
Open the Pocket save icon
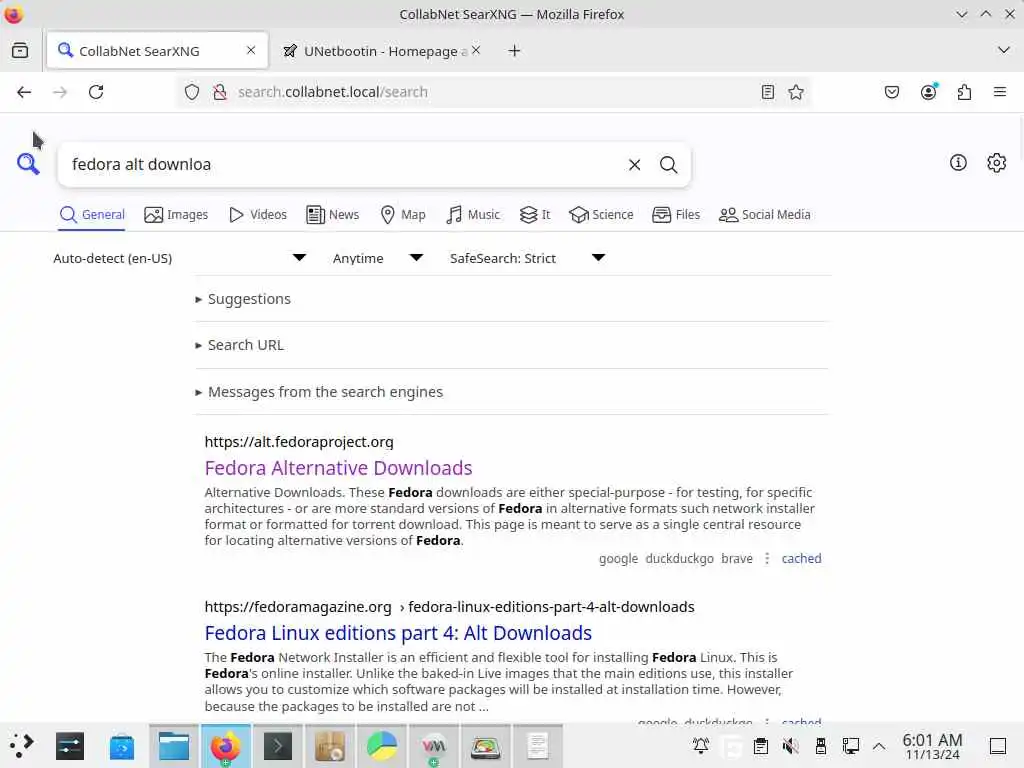click(x=891, y=92)
